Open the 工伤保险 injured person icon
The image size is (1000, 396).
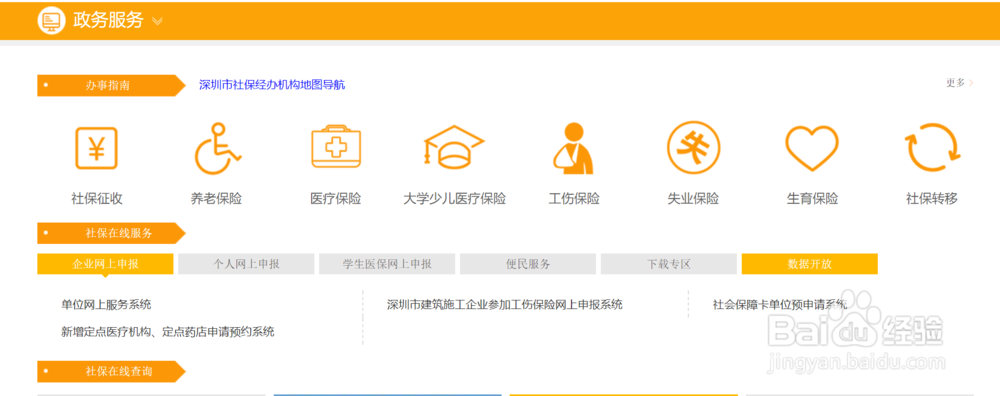click(573, 148)
